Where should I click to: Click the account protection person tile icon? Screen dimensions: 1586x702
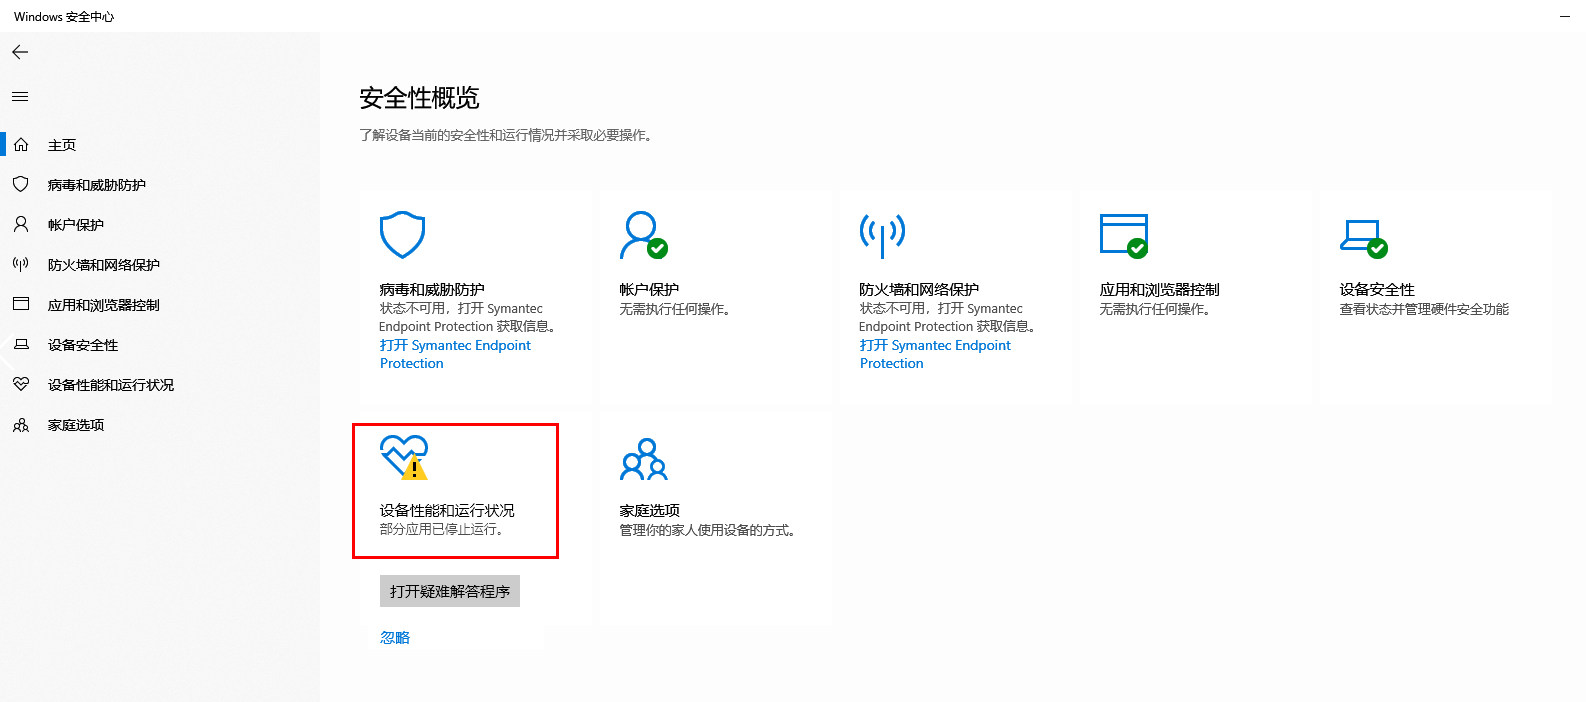pos(643,235)
